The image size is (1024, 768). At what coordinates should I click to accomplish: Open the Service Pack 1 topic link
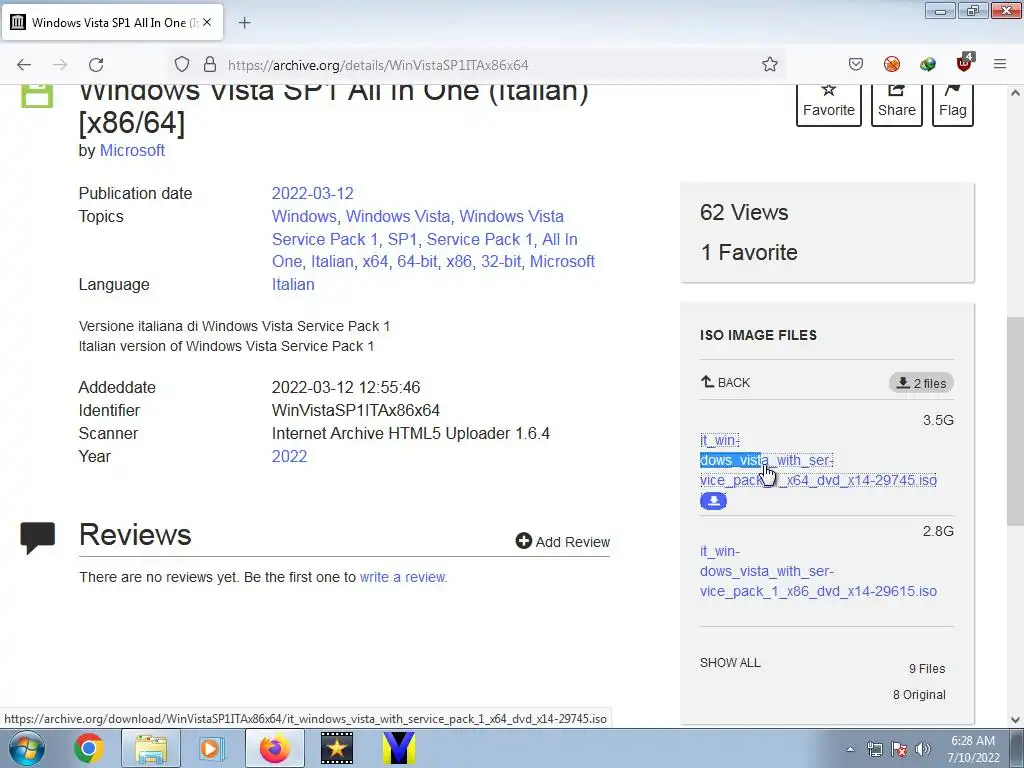[x=479, y=239]
